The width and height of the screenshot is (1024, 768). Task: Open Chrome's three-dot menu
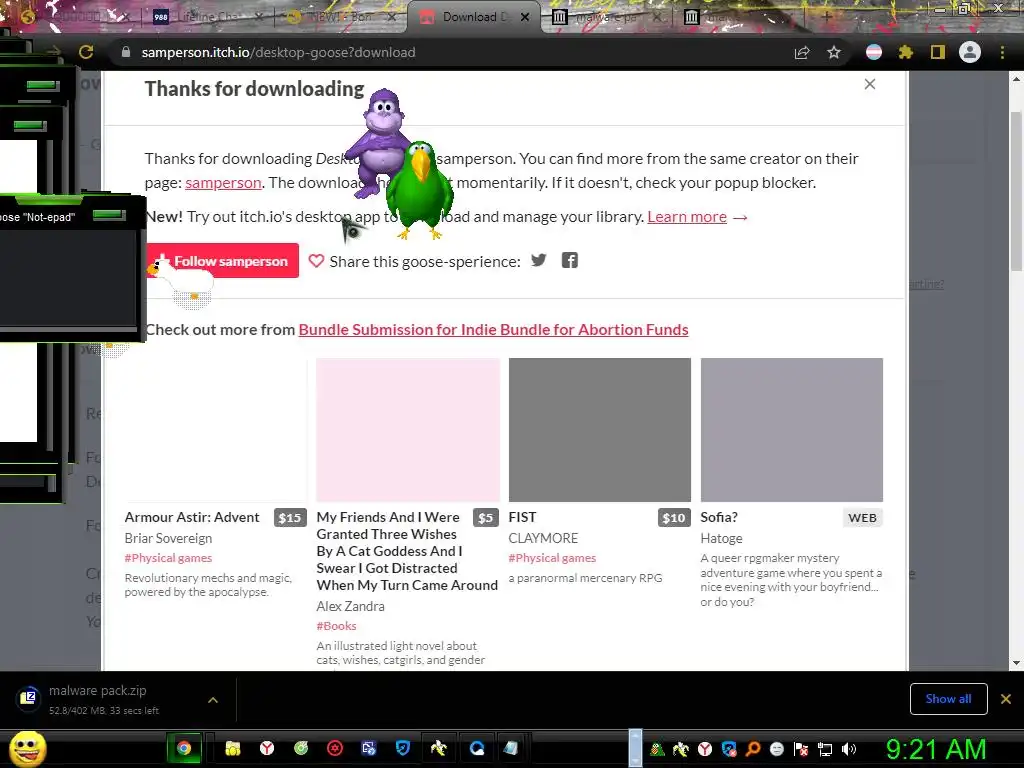(x=1002, y=52)
